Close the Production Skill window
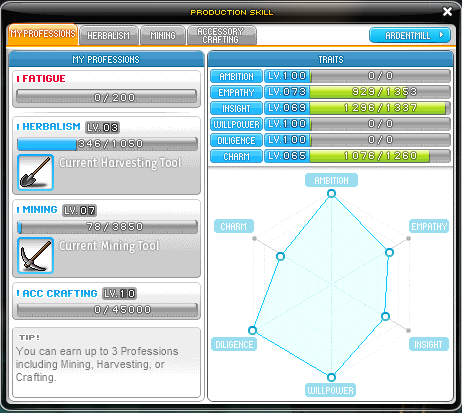Image resolution: width=462 pixels, height=413 pixels. click(x=447, y=12)
